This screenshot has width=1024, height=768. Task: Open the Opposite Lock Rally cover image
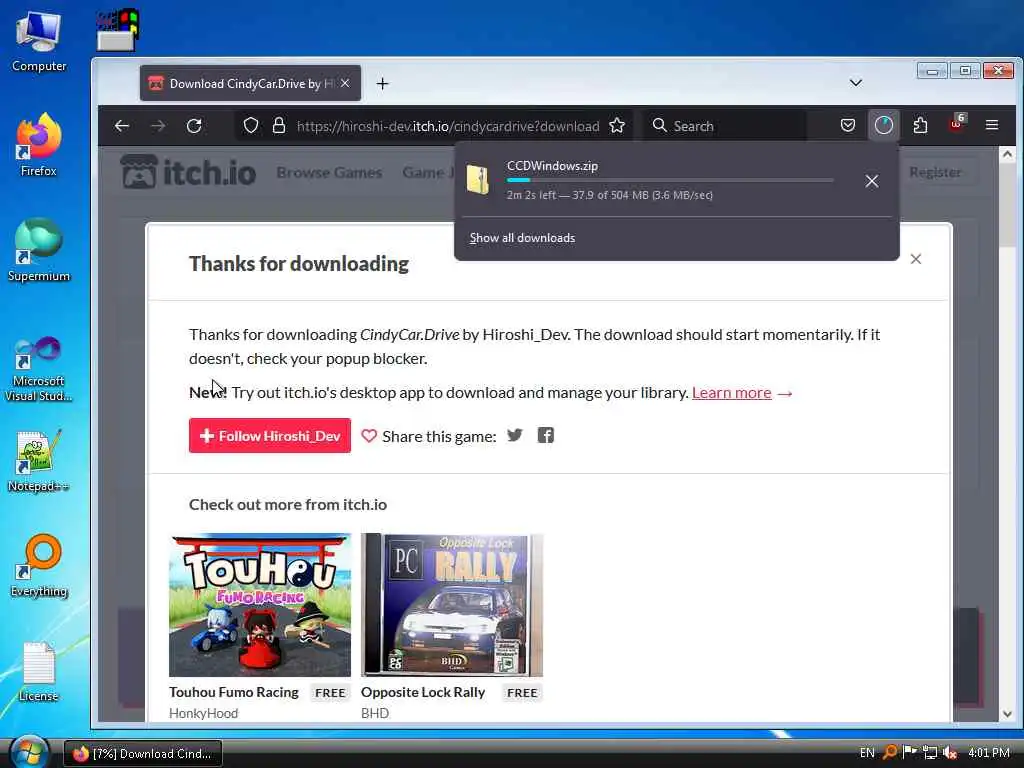coord(452,605)
